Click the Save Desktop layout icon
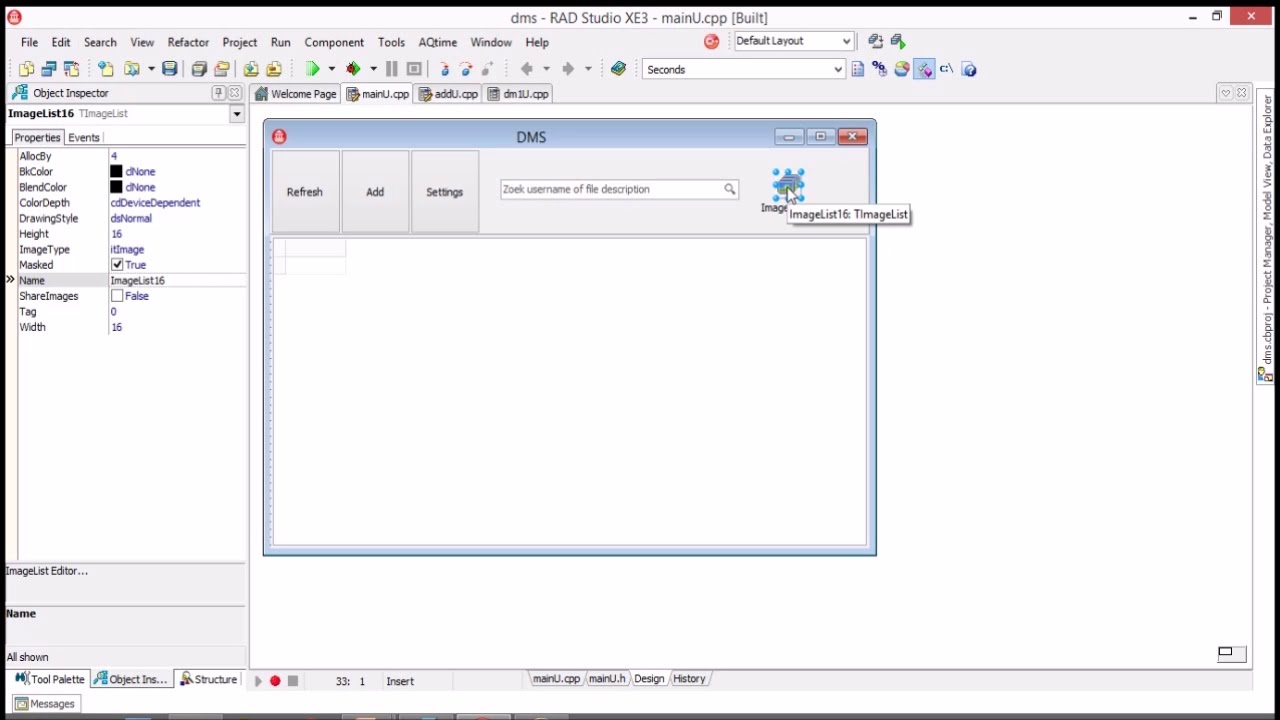 tap(876, 41)
